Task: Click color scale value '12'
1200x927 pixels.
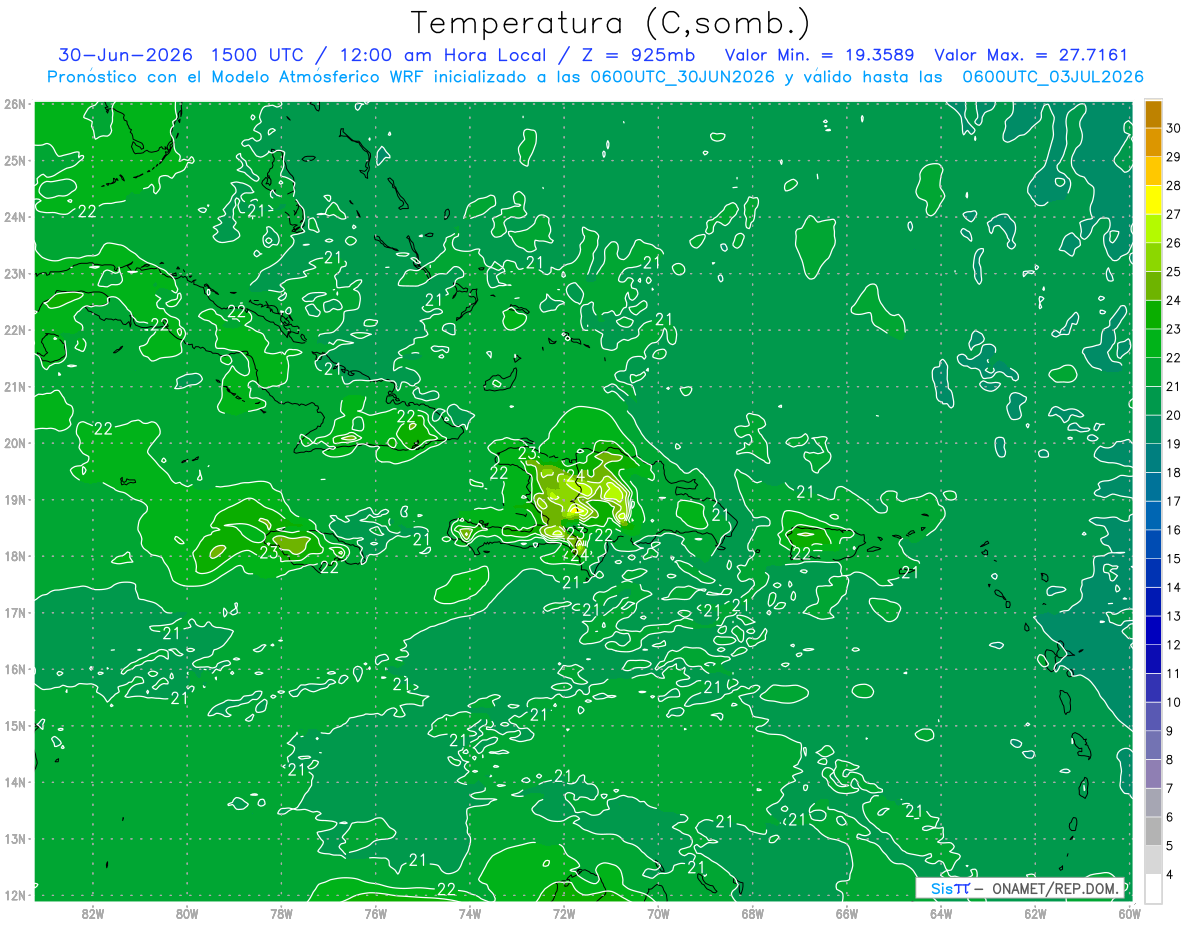Action: tap(1173, 645)
